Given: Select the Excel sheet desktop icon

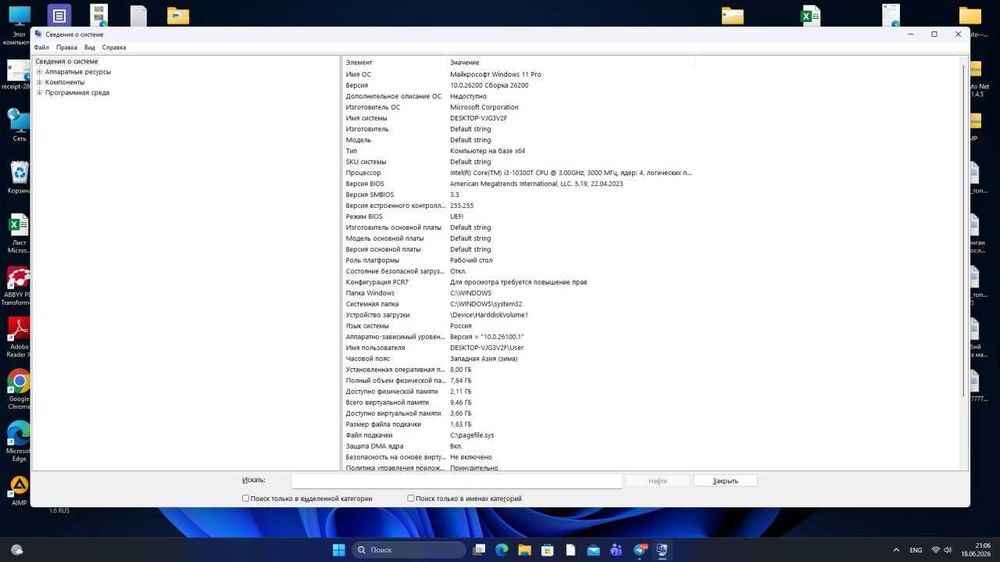Looking at the screenshot, I should coord(18,233).
